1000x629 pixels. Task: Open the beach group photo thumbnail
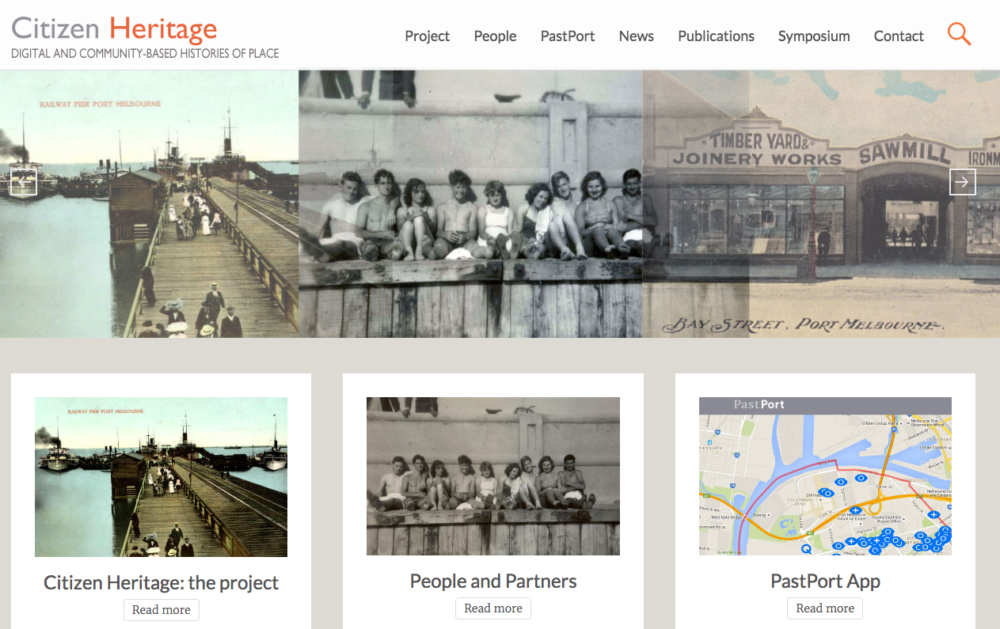coord(493,477)
